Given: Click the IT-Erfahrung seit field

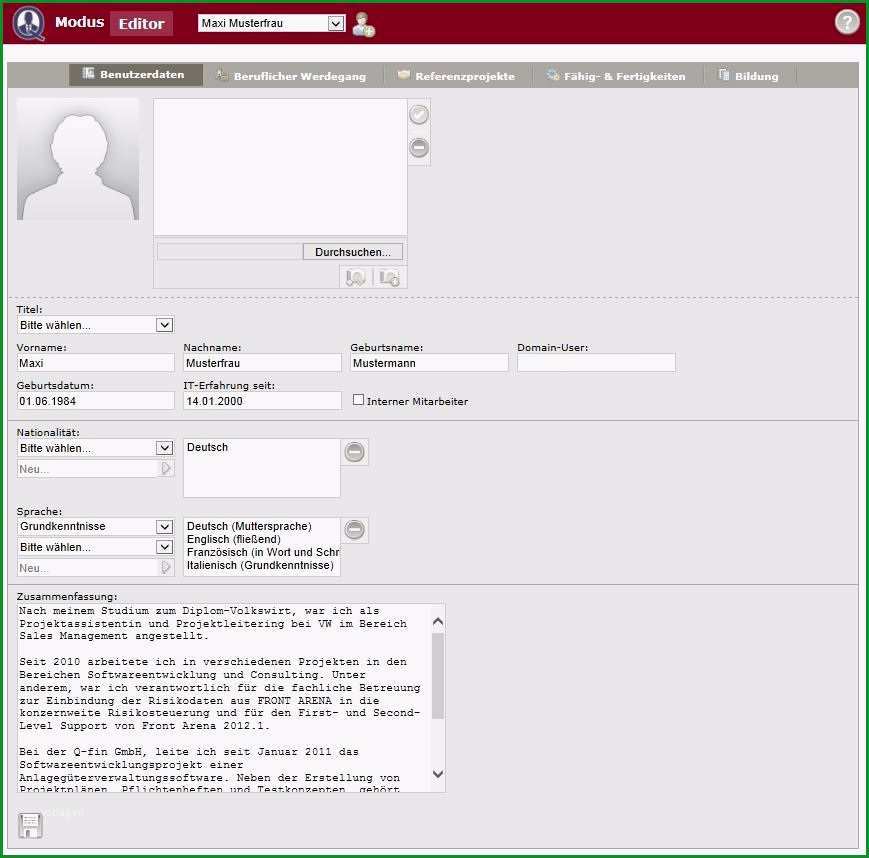Looking at the screenshot, I should click(263, 401).
